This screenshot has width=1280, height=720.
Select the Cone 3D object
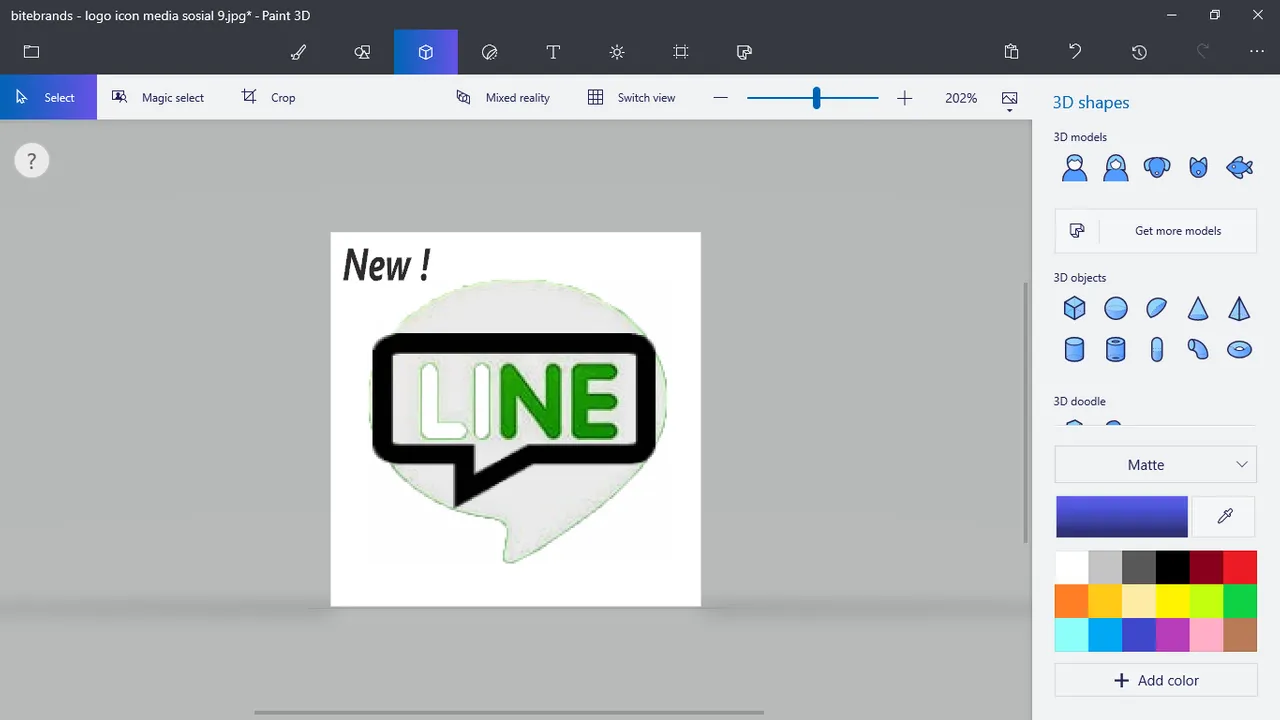(x=1198, y=308)
